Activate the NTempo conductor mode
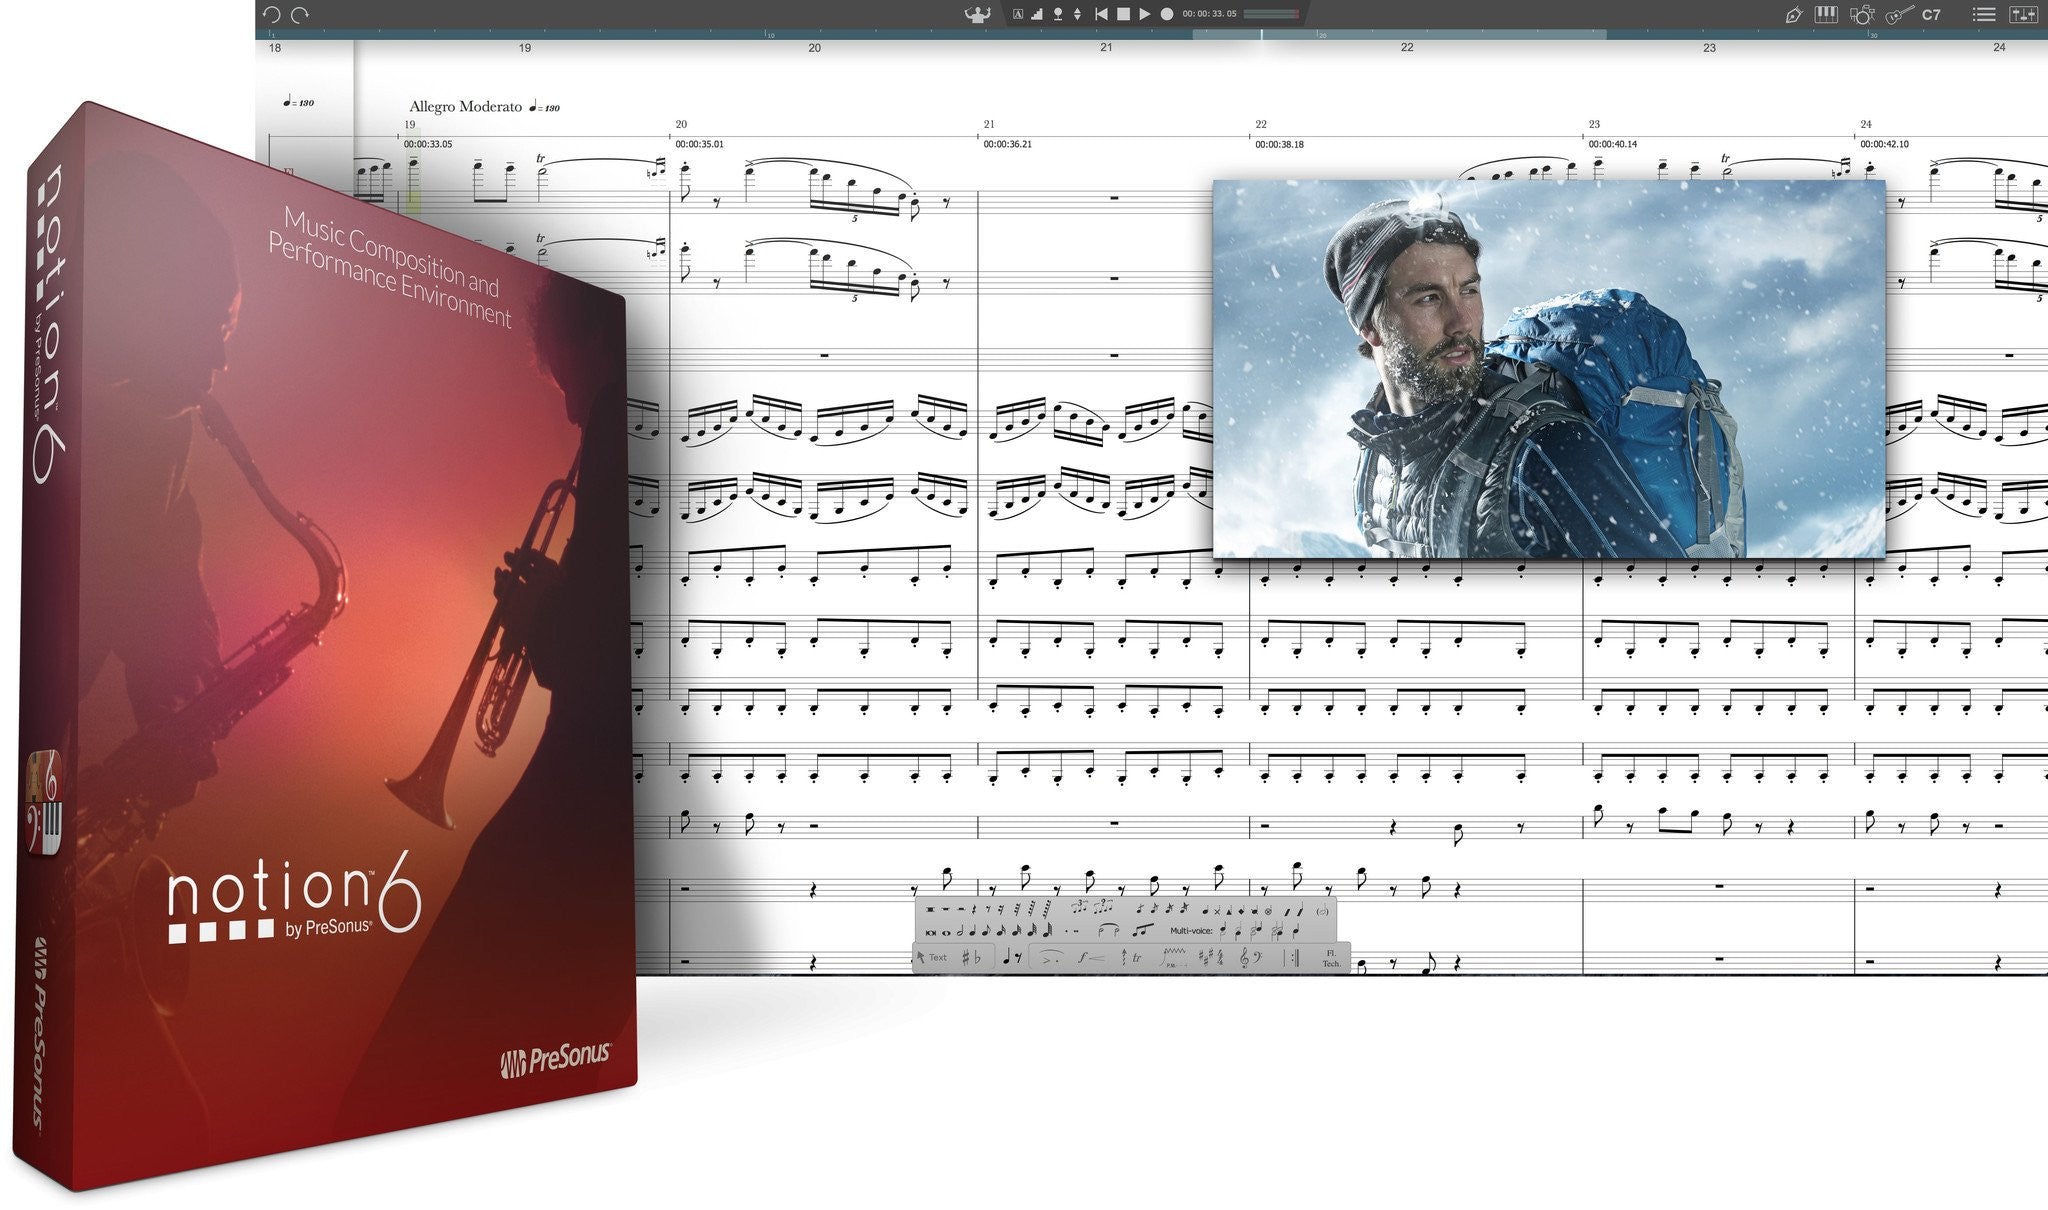Viewport: 2048px width, 1210px height. pyautogui.click(x=978, y=14)
